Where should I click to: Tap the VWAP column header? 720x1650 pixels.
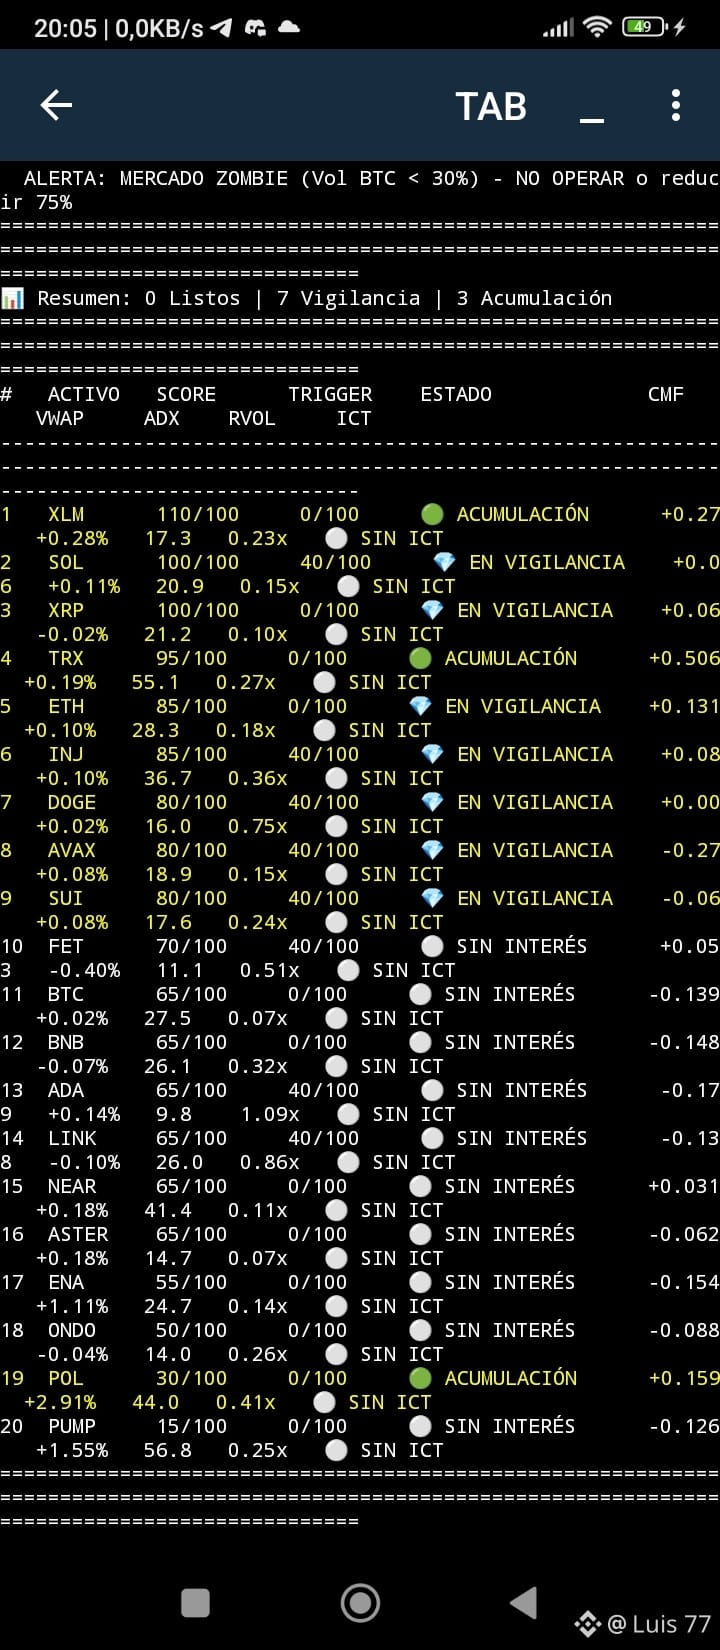point(60,419)
